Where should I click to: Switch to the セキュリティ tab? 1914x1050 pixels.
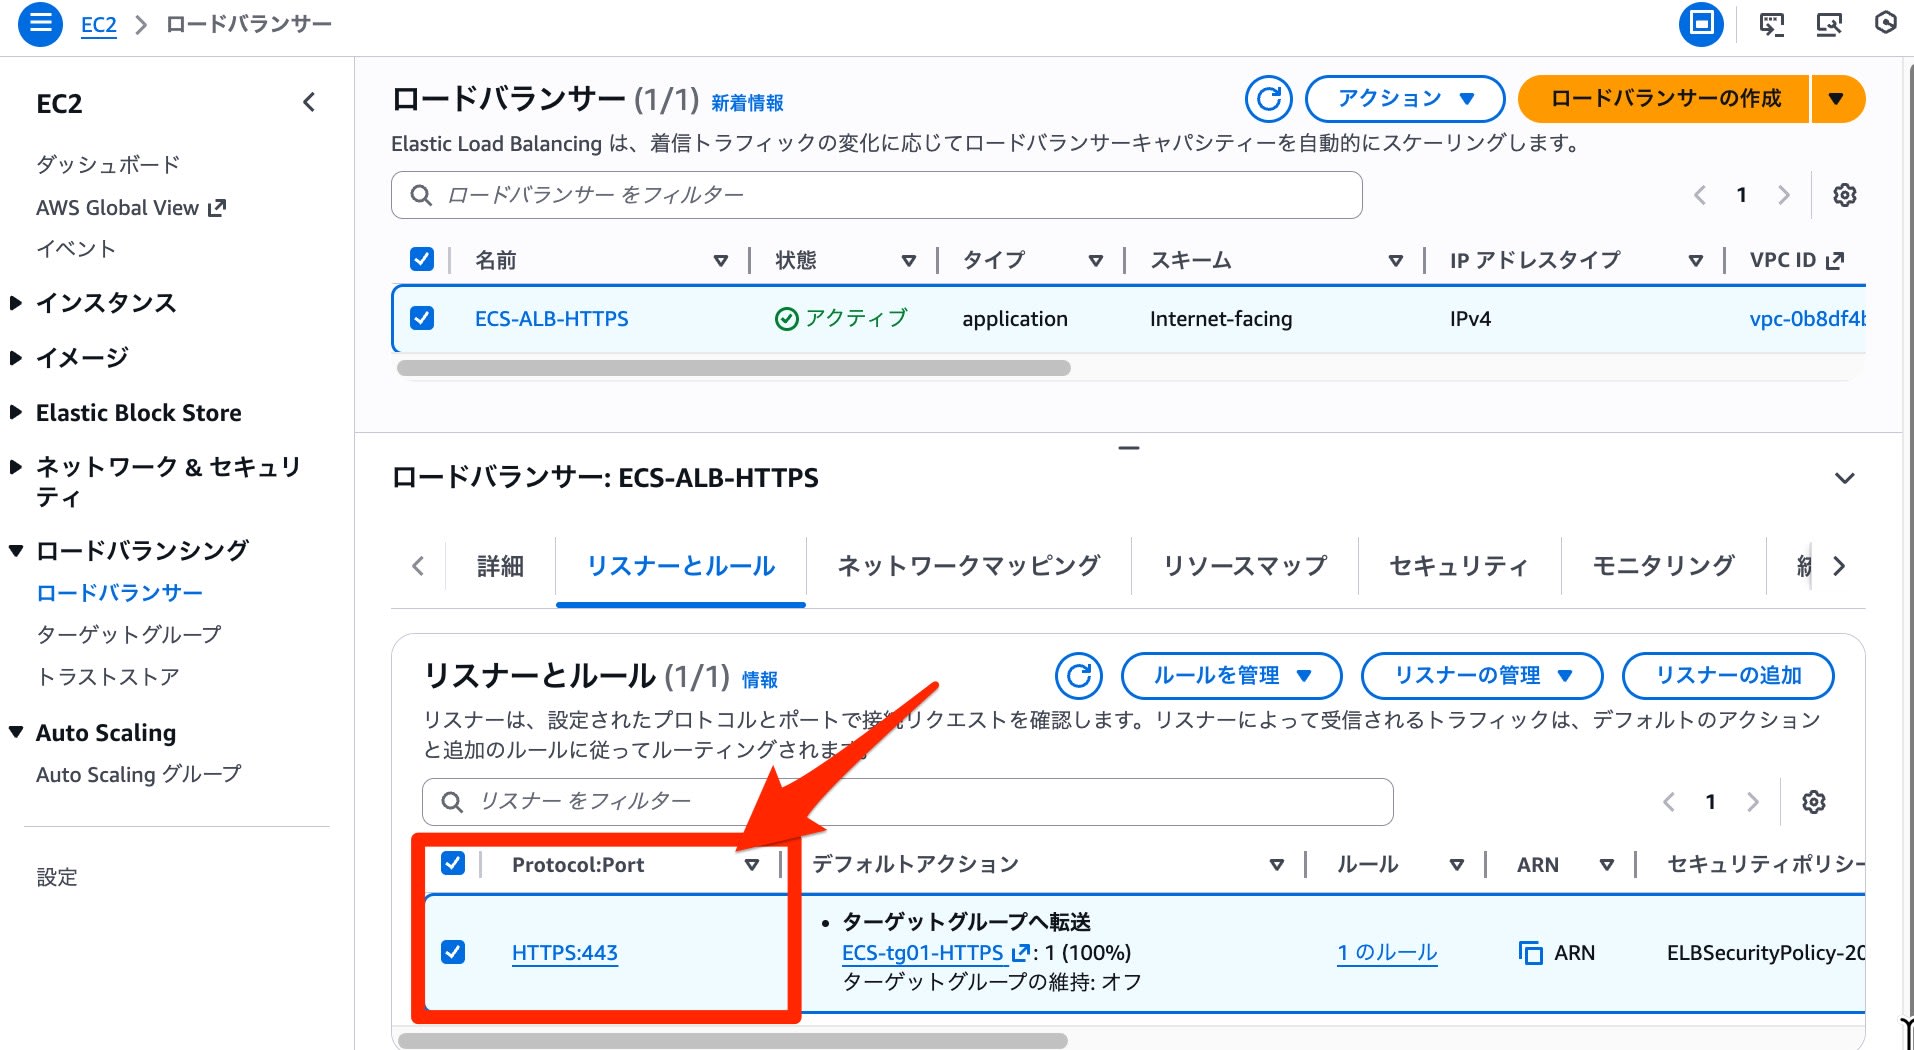pyautogui.click(x=1459, y=567)
